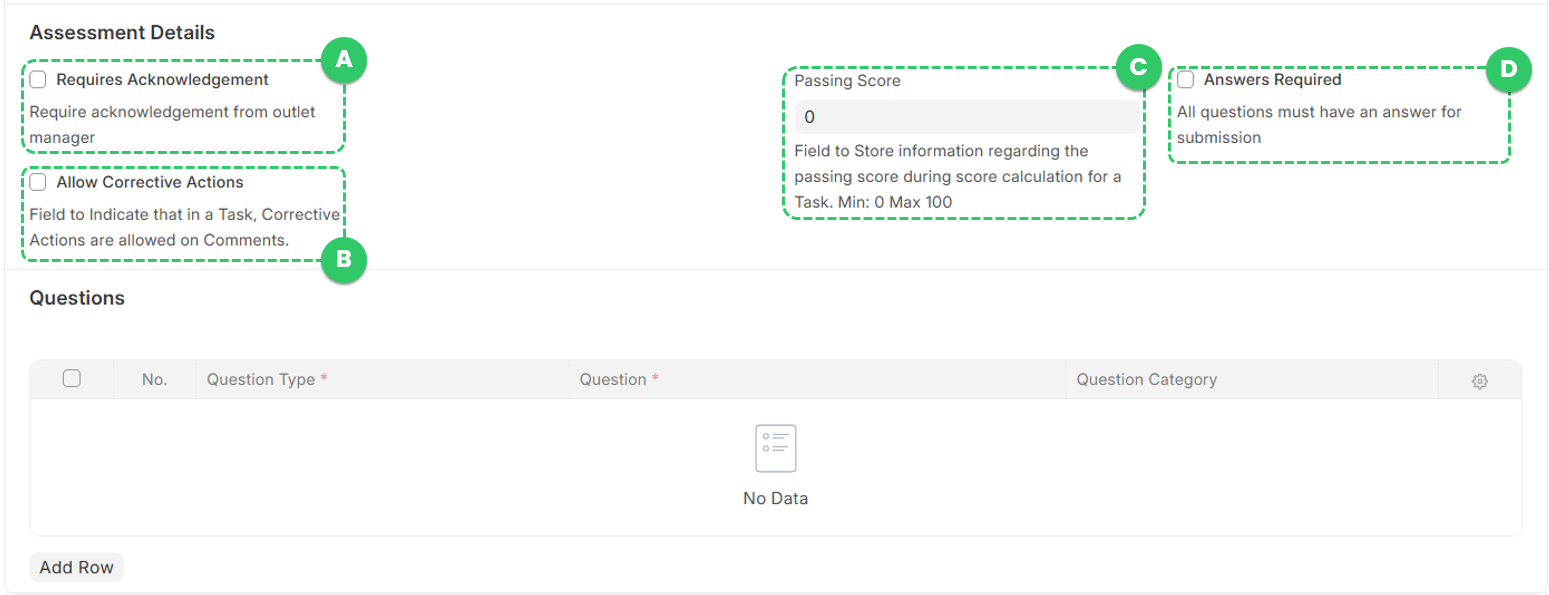Click the green marker badge labeled A

pos(344,60)
